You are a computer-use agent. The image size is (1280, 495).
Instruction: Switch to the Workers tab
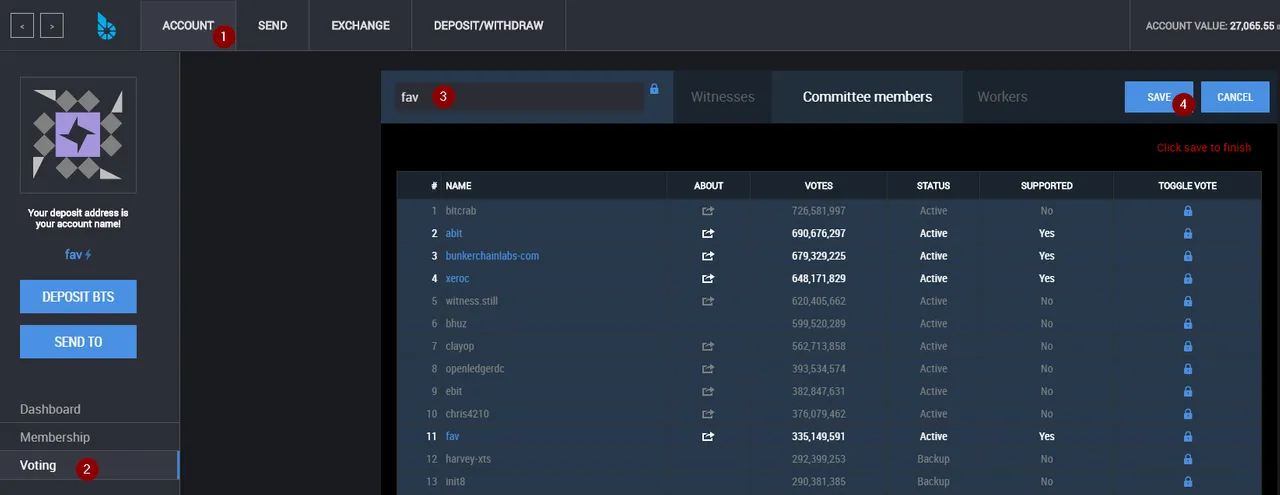1002,97
